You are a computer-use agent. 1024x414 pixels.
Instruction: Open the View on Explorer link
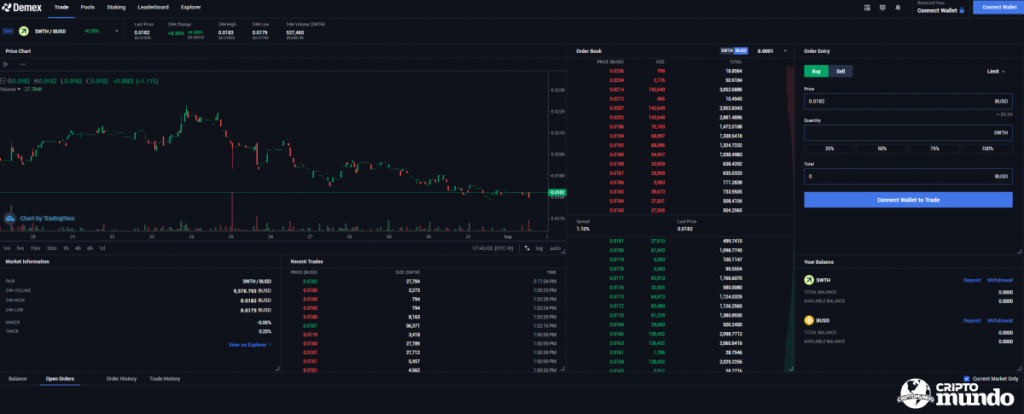pyautogui.click(x=250, y=344)
